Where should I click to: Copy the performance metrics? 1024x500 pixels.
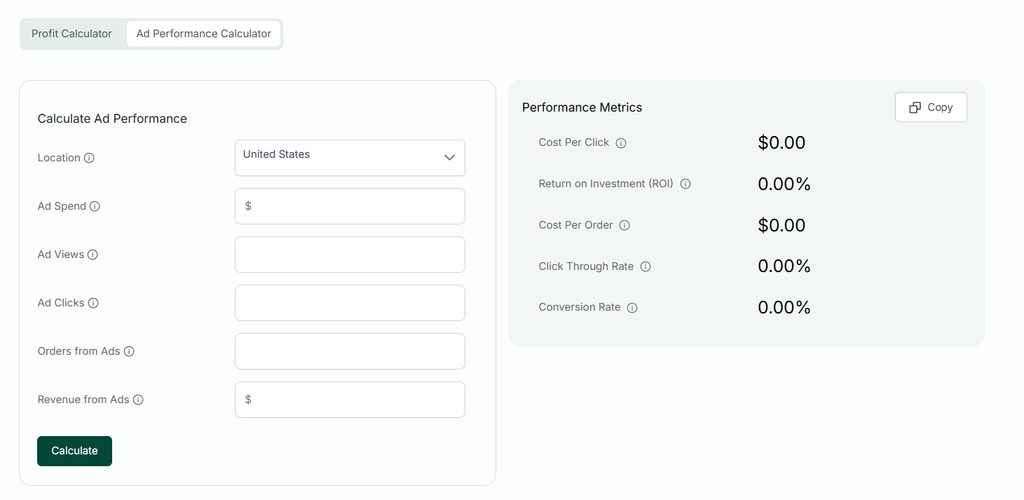point(931,107)
